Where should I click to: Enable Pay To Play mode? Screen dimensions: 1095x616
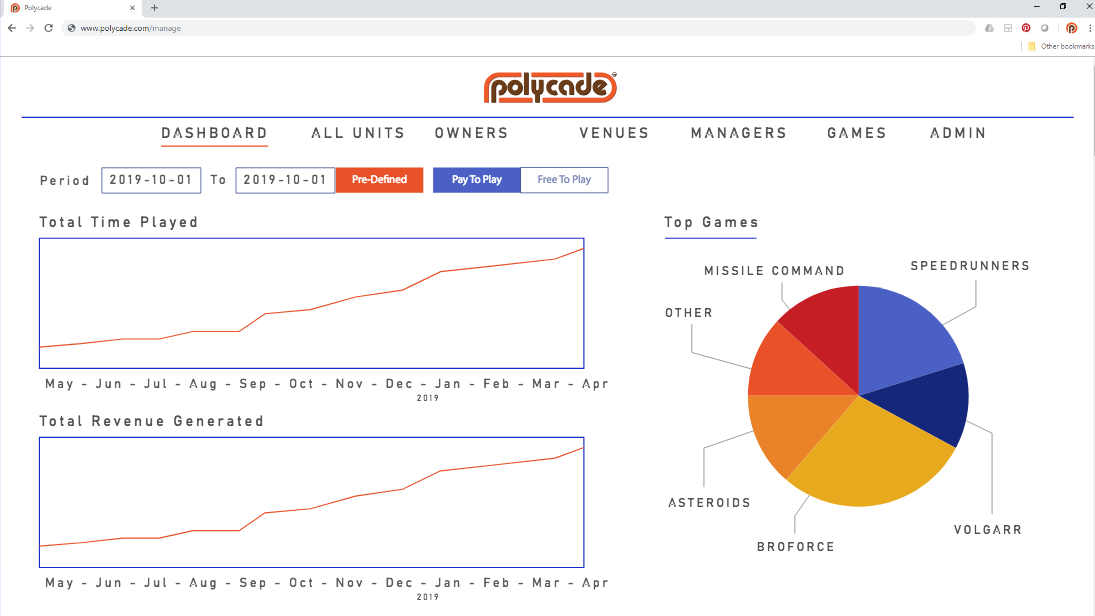point(477,180)
